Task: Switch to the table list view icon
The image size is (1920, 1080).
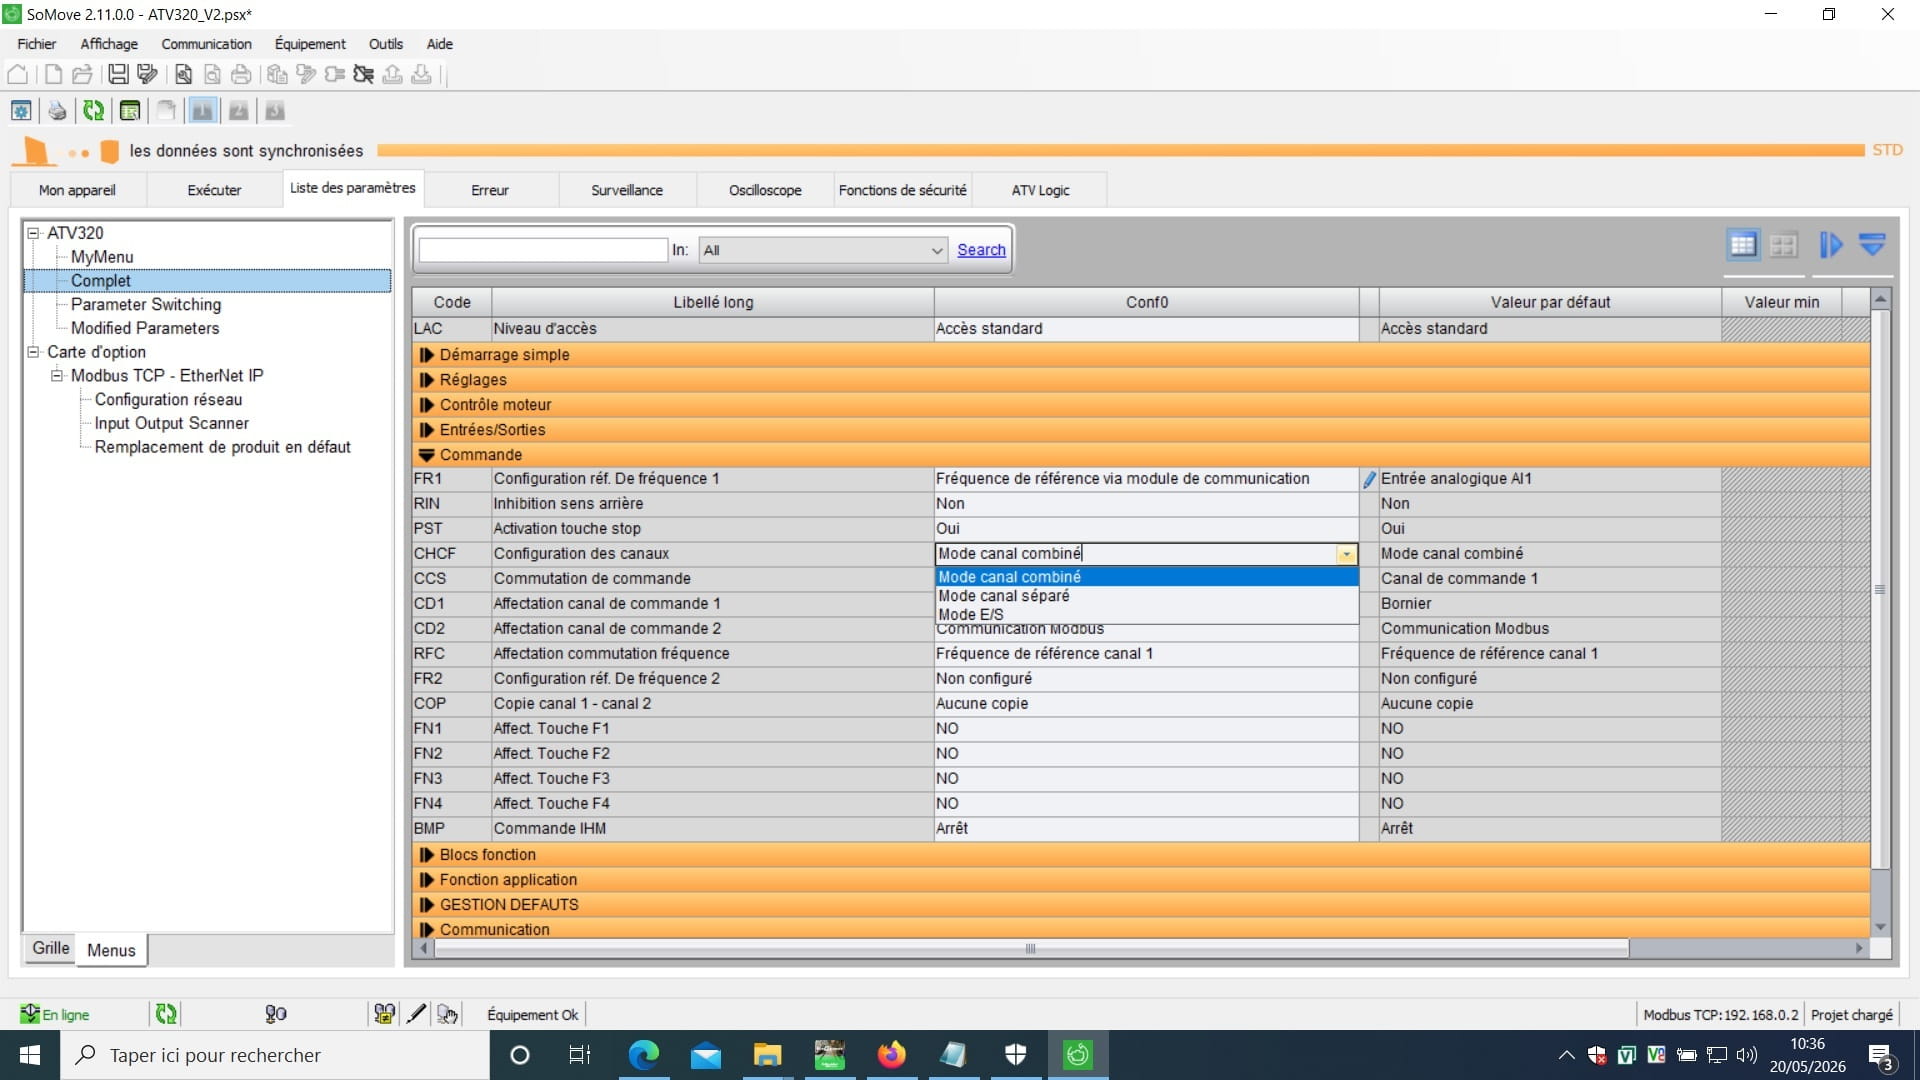Action: click(1743, 245)
